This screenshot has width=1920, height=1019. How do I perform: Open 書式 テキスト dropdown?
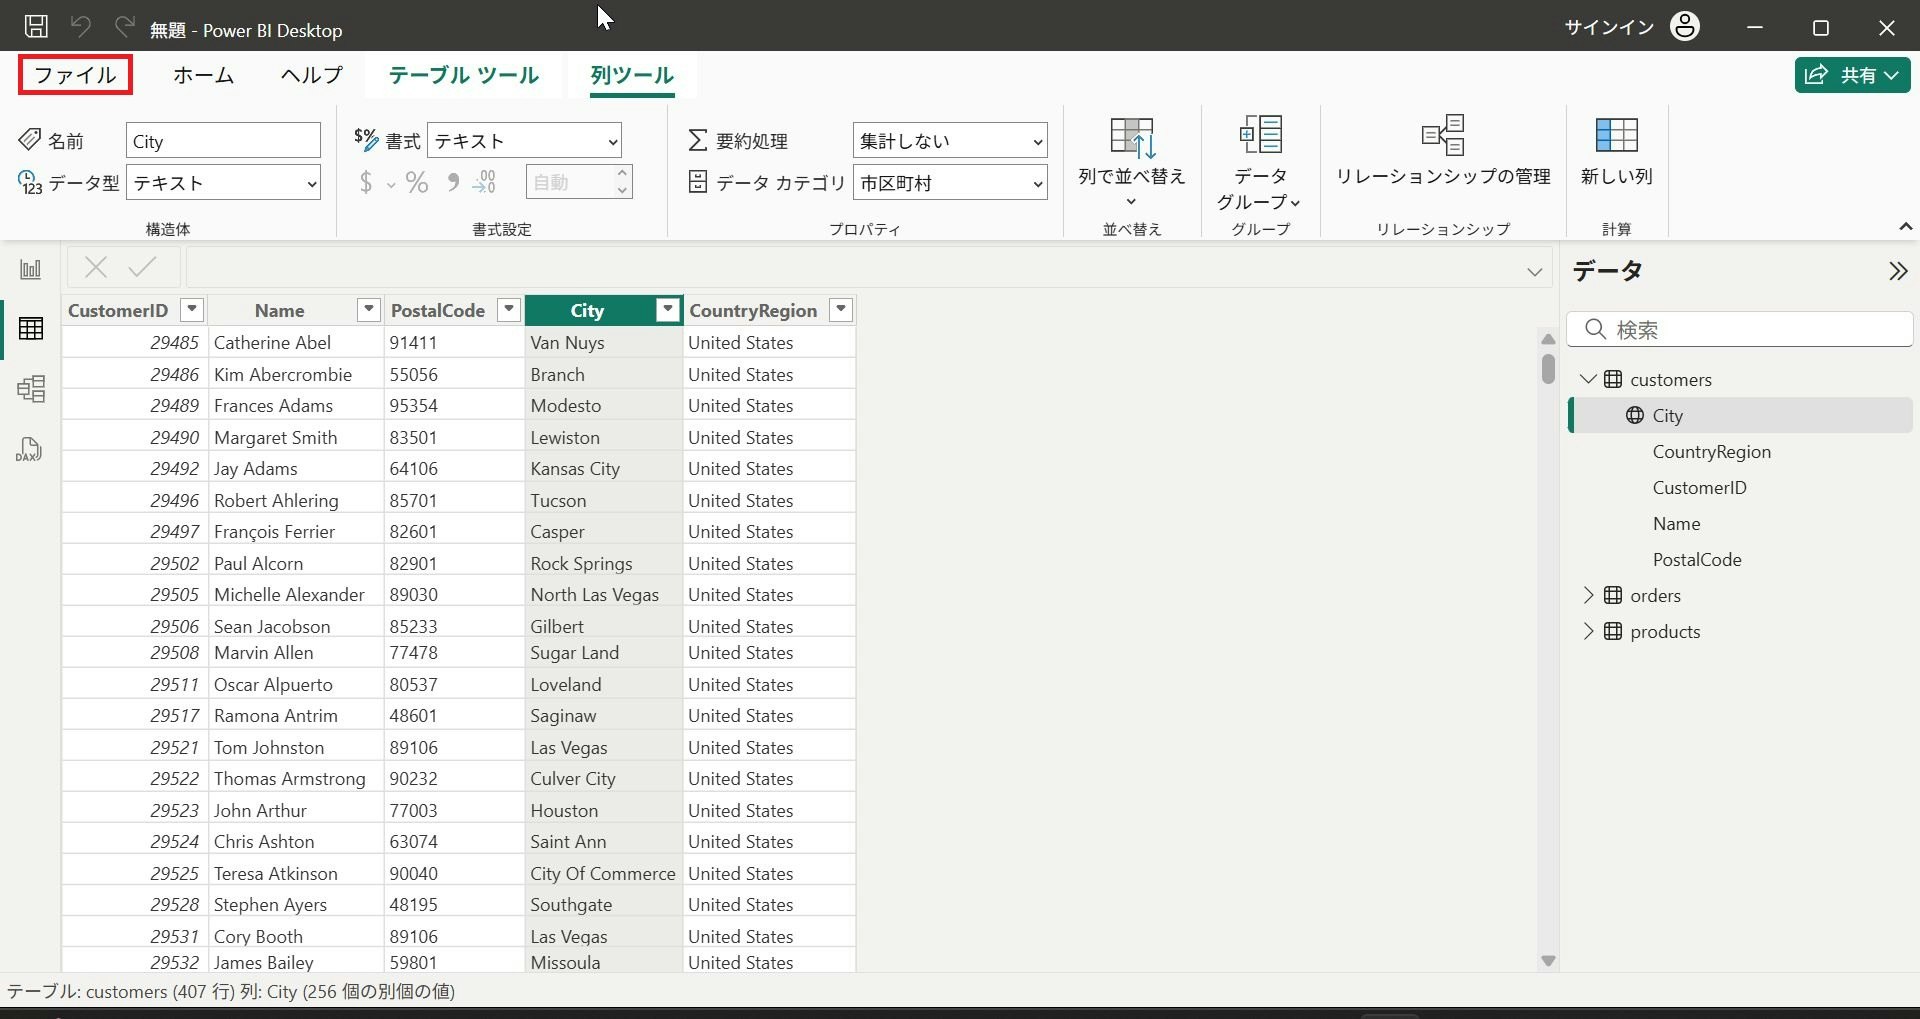524,141
